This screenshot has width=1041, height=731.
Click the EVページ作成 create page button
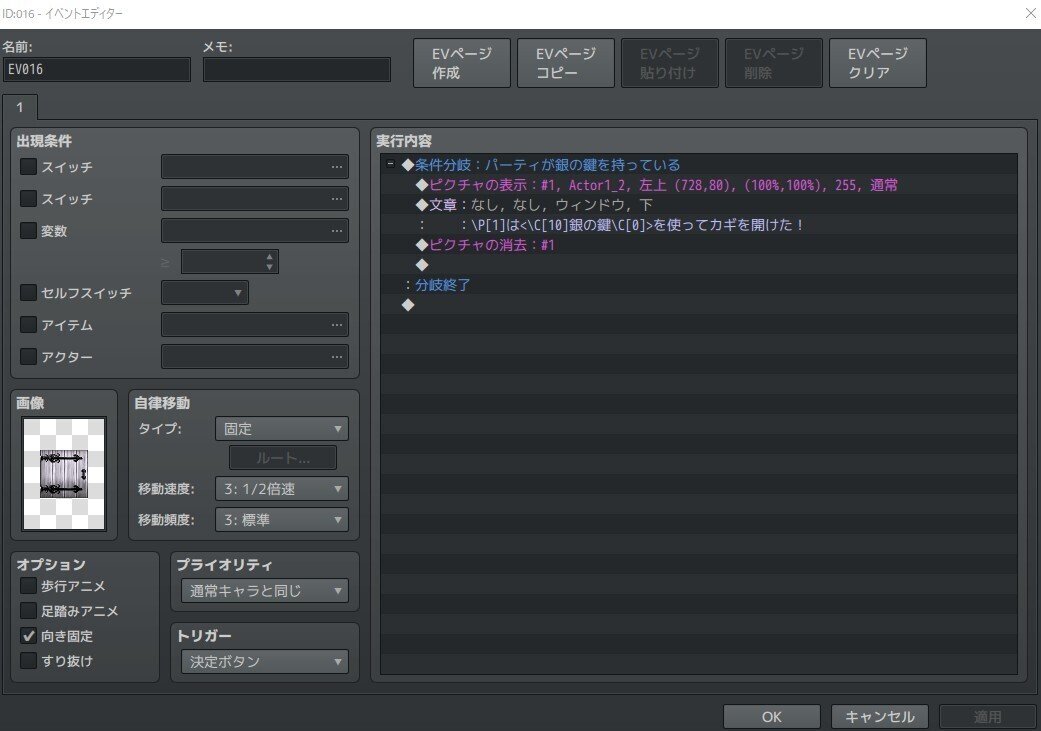461,62
